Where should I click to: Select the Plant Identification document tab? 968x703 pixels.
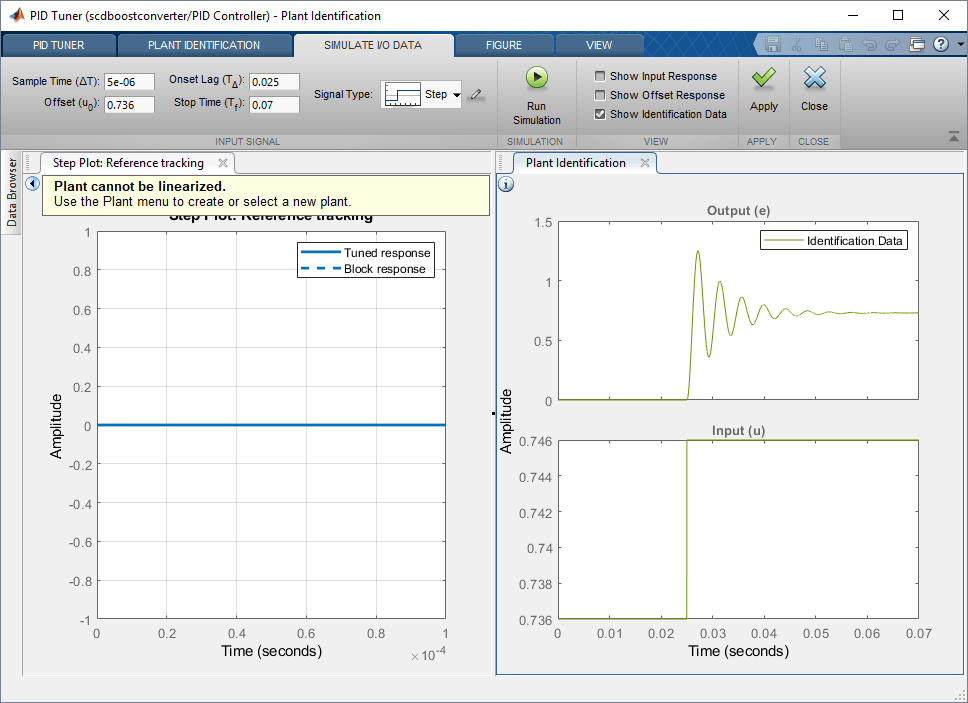(x=575, y=163)
